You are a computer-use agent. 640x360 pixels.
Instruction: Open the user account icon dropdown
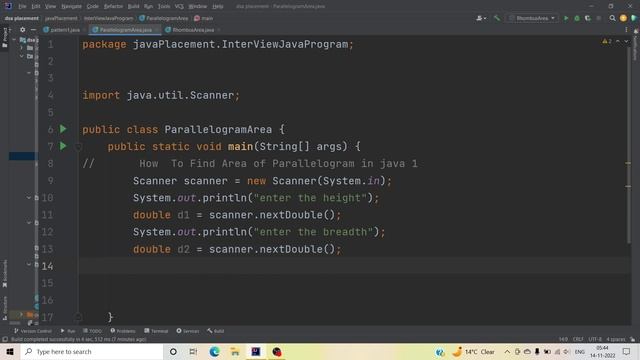click(481, 18)
